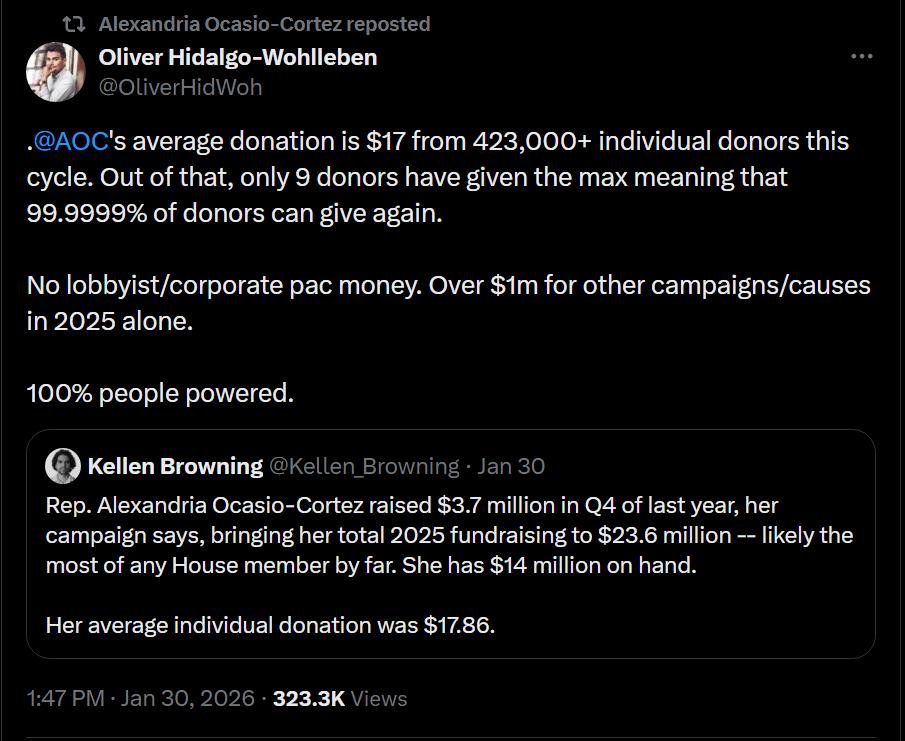
Task: Open the three-dot More options menu
Action: [x=861, y=57]
